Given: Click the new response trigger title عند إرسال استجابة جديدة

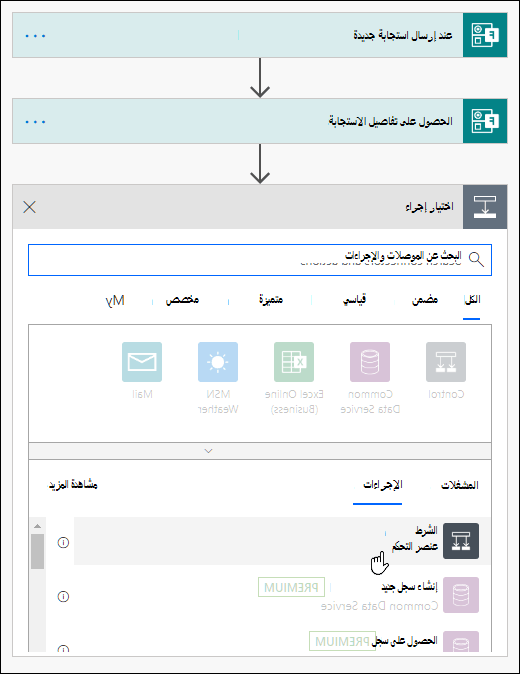Looking at the screenshot, I should point(403,35).
